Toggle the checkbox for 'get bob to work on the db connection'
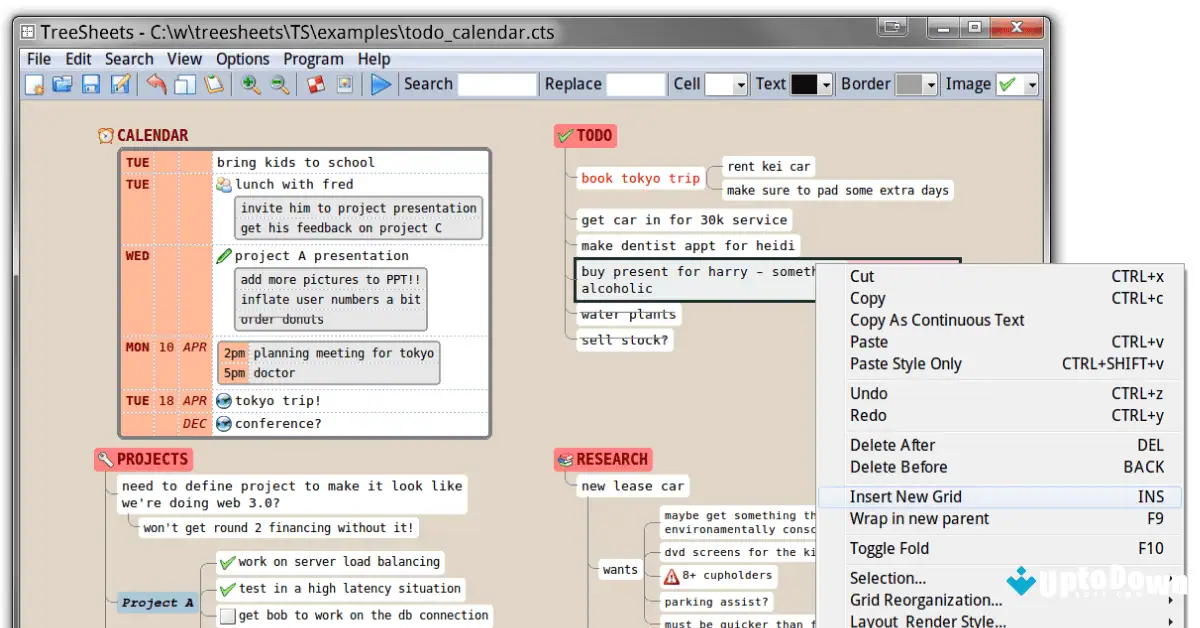Screen dimensions: 1200x628 tap(227, 615)
